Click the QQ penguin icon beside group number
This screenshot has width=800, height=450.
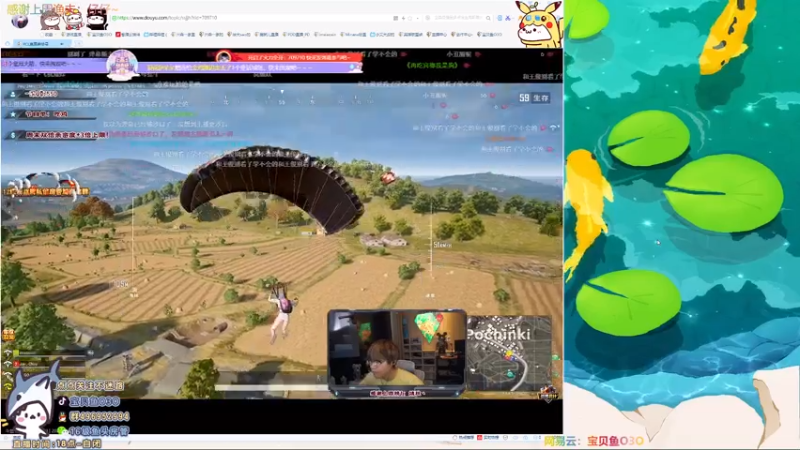[x=62, y=417]
